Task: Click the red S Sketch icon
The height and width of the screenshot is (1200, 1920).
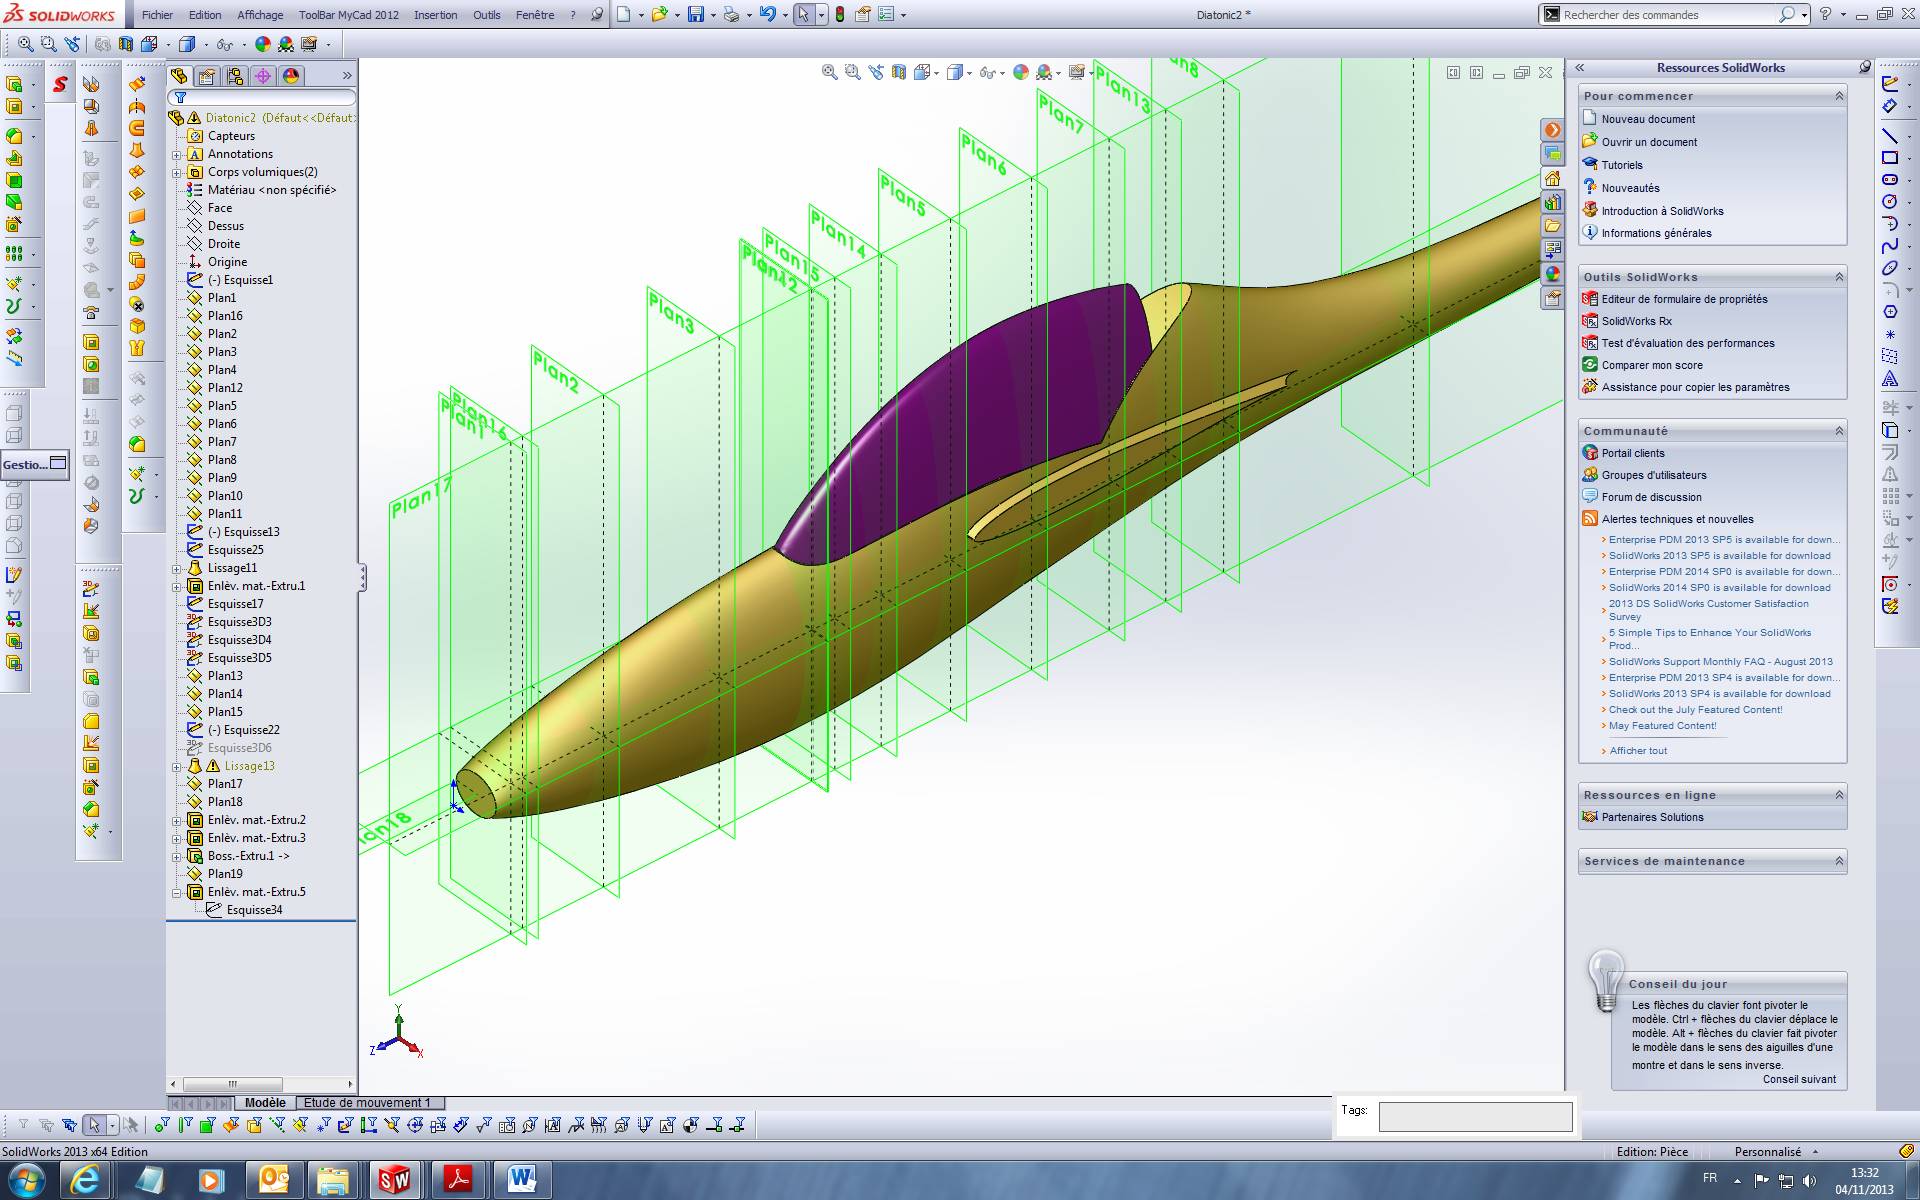Action: coord(61,84)
